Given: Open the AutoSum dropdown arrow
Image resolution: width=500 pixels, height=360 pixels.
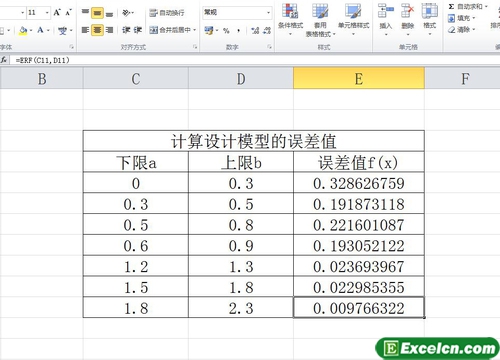Looking at the screenshot, I should point(486,7).
